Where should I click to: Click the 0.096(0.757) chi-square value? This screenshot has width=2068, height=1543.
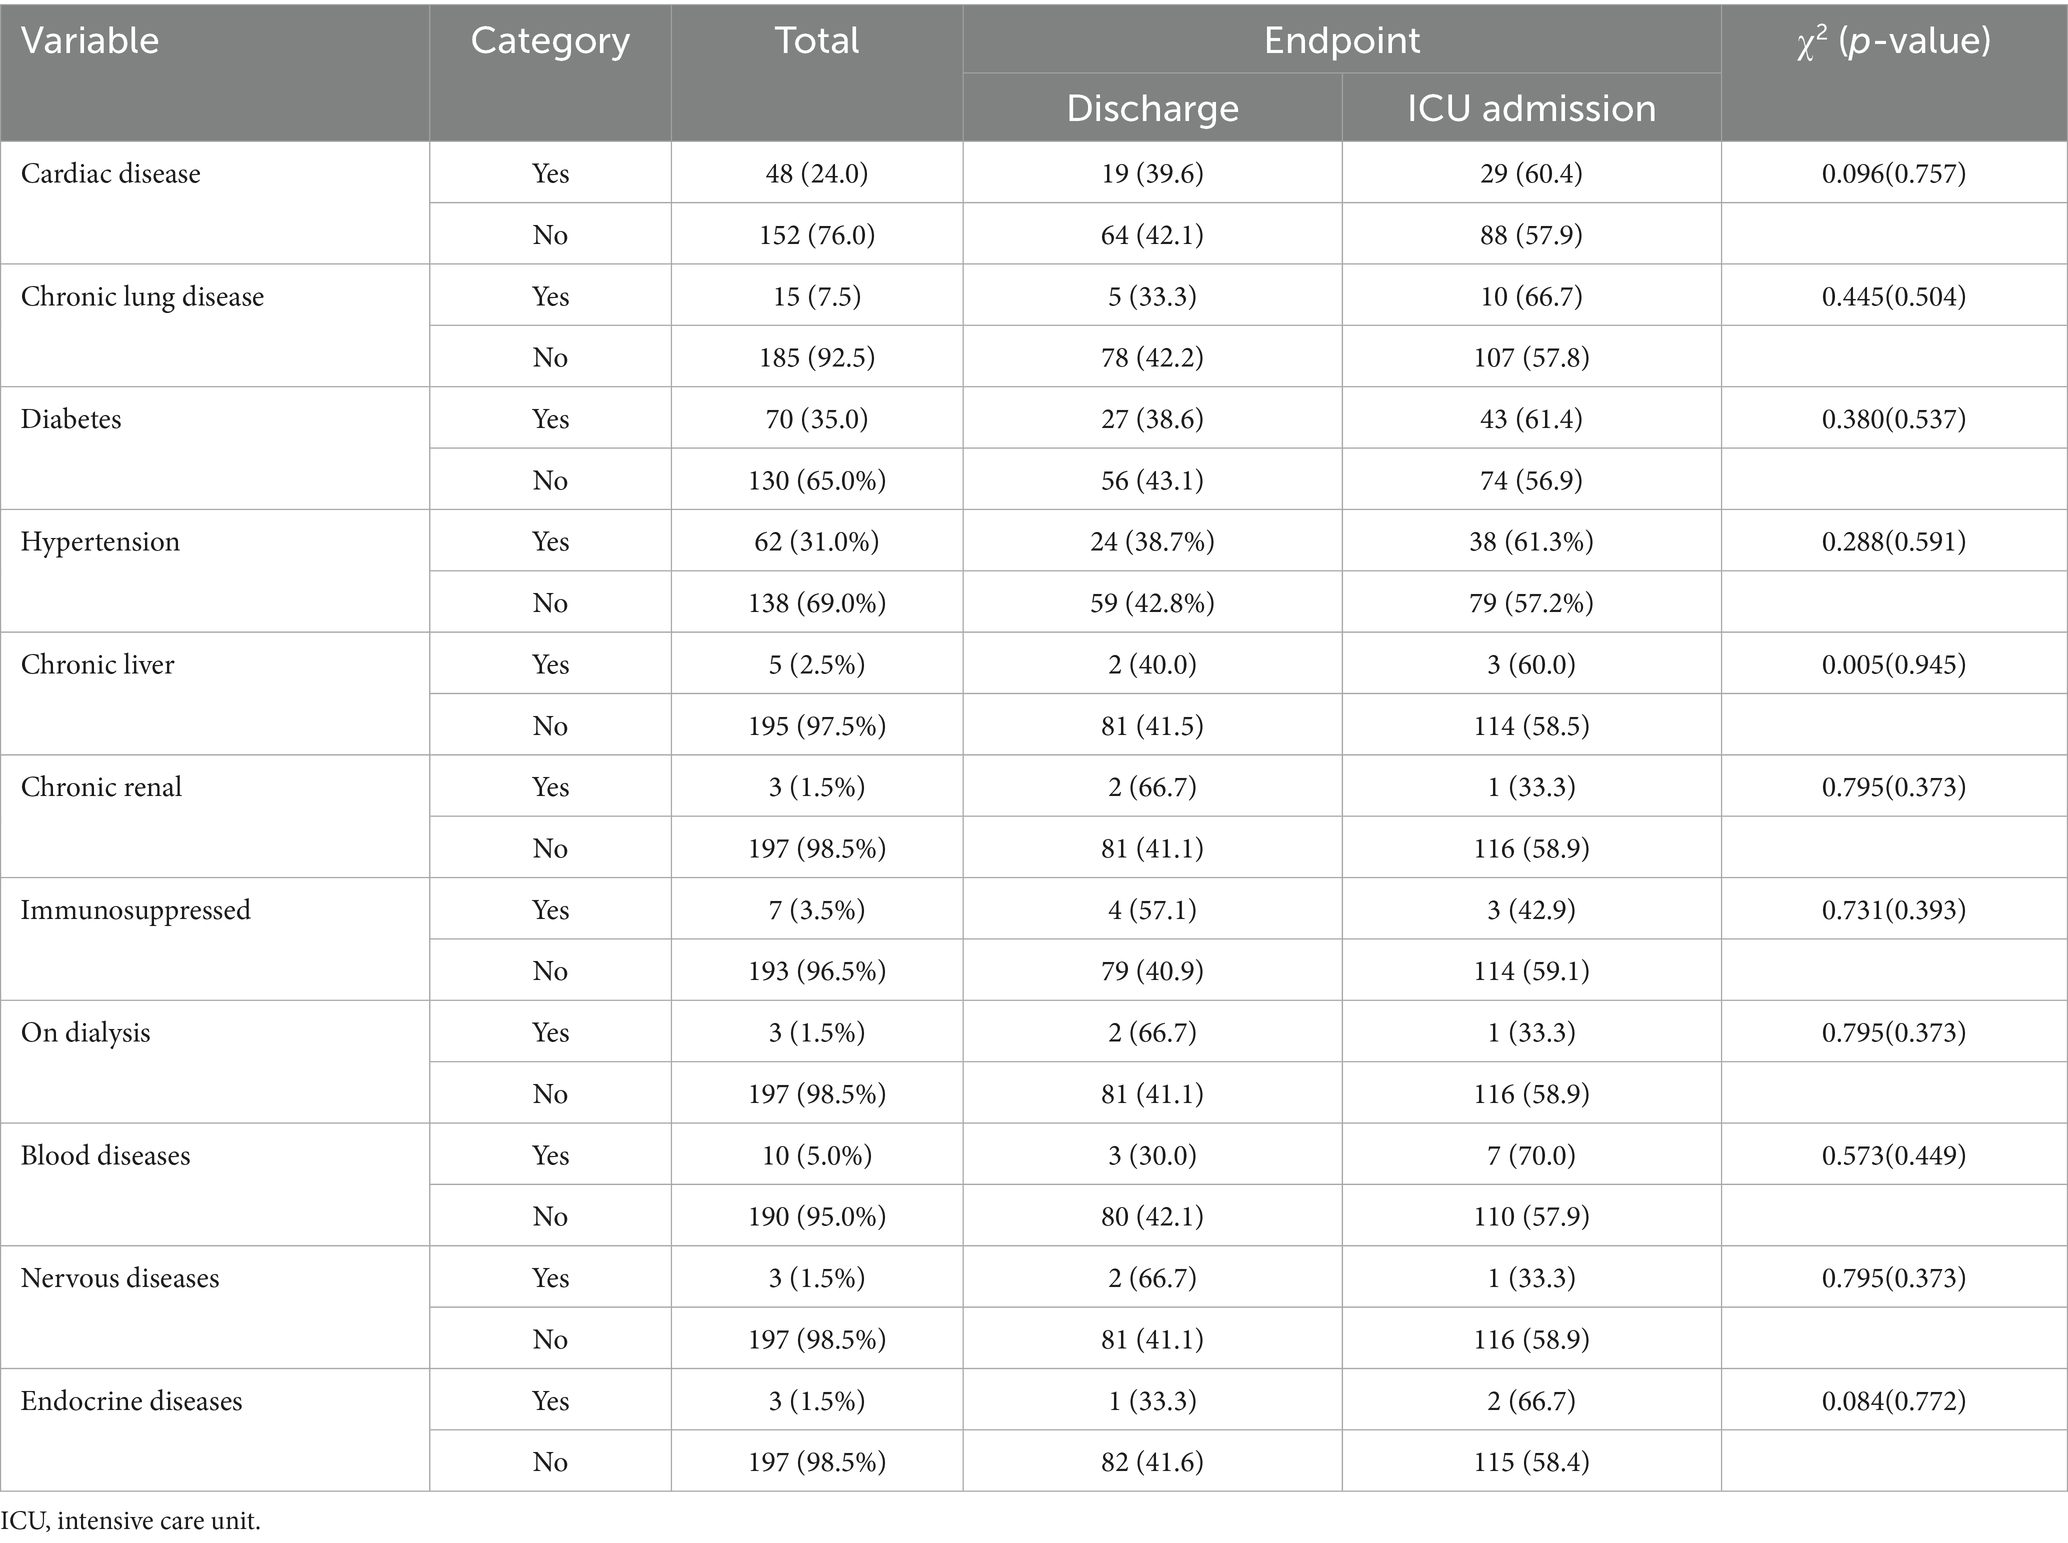1893,174
